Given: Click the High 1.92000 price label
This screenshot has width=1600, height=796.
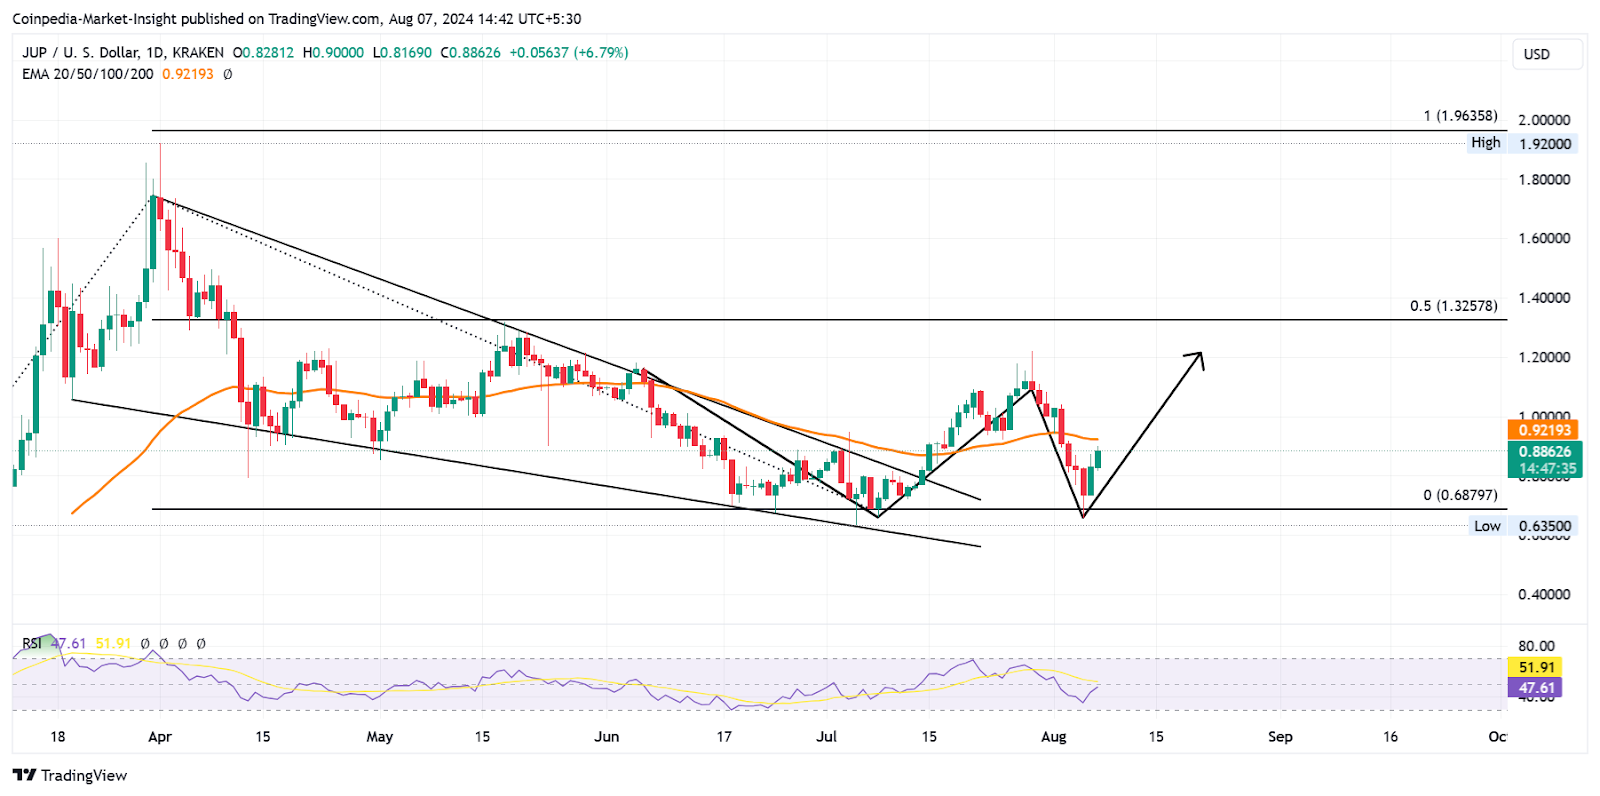Looking at the screenshot, I should coord(1522,143).
